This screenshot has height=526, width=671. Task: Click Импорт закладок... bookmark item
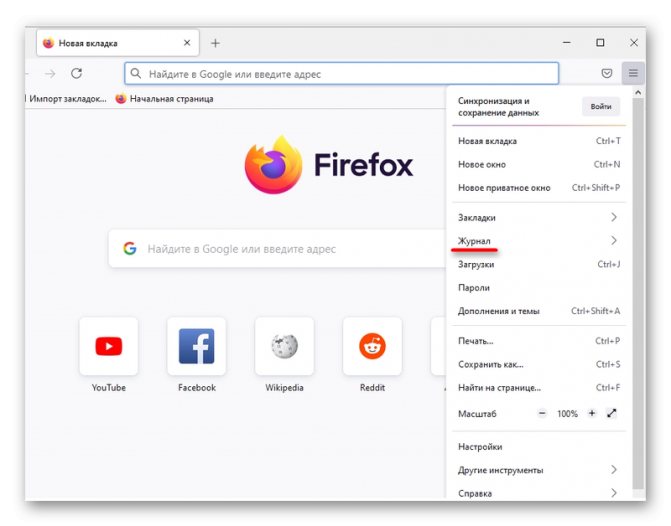tap(66, 98)
